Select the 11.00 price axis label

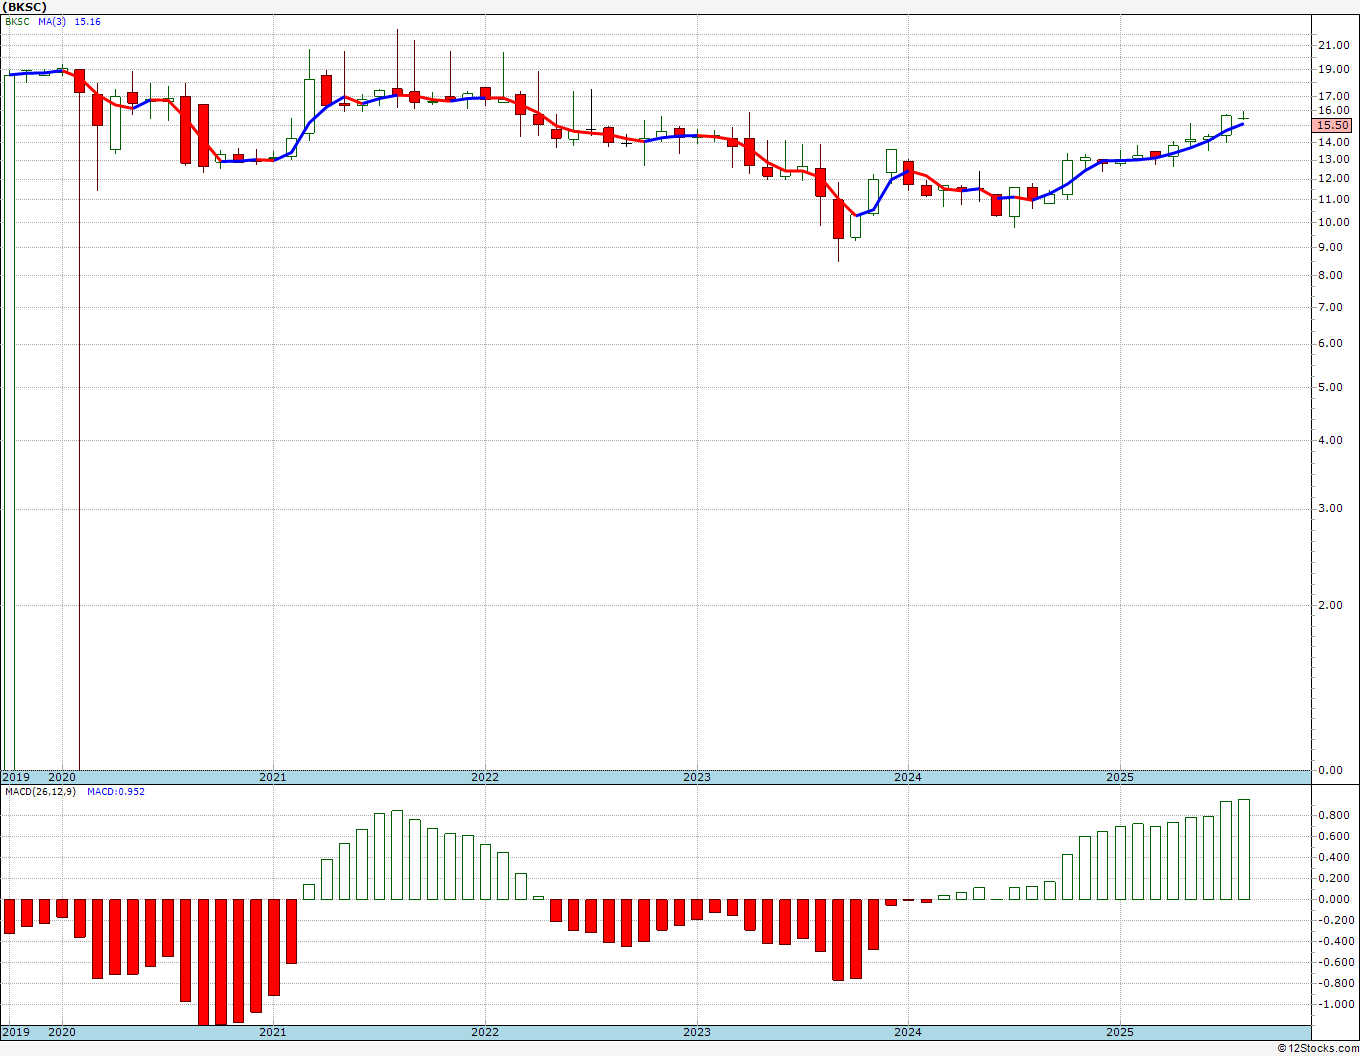point(1333,199)
